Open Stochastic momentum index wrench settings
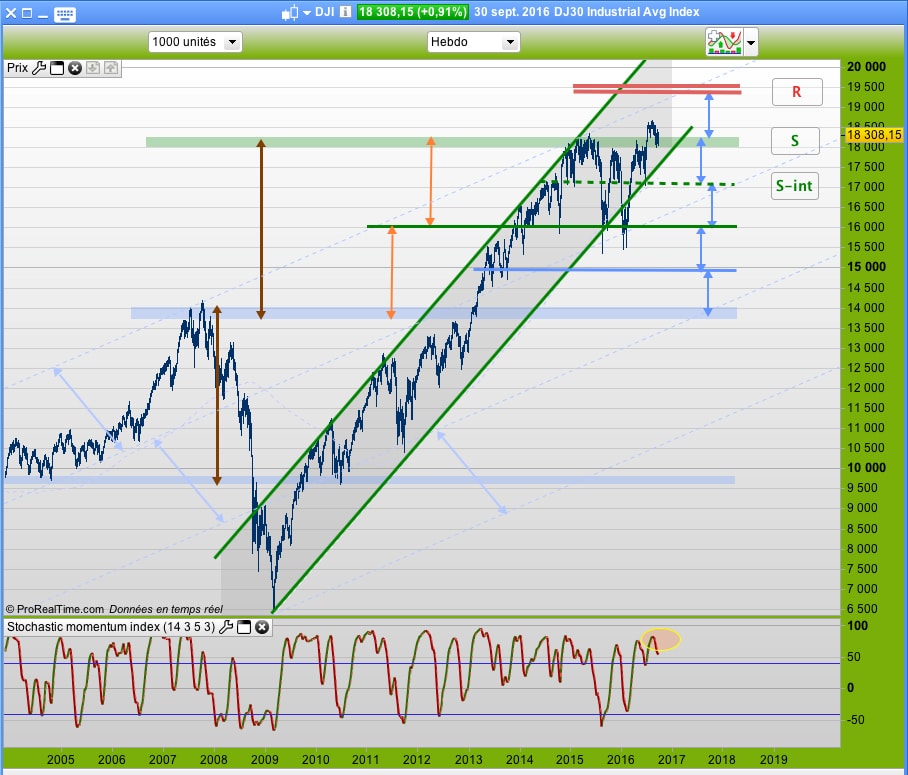Image resolution: width=908 pixels, height=775 pixels. tap(226, 627)
